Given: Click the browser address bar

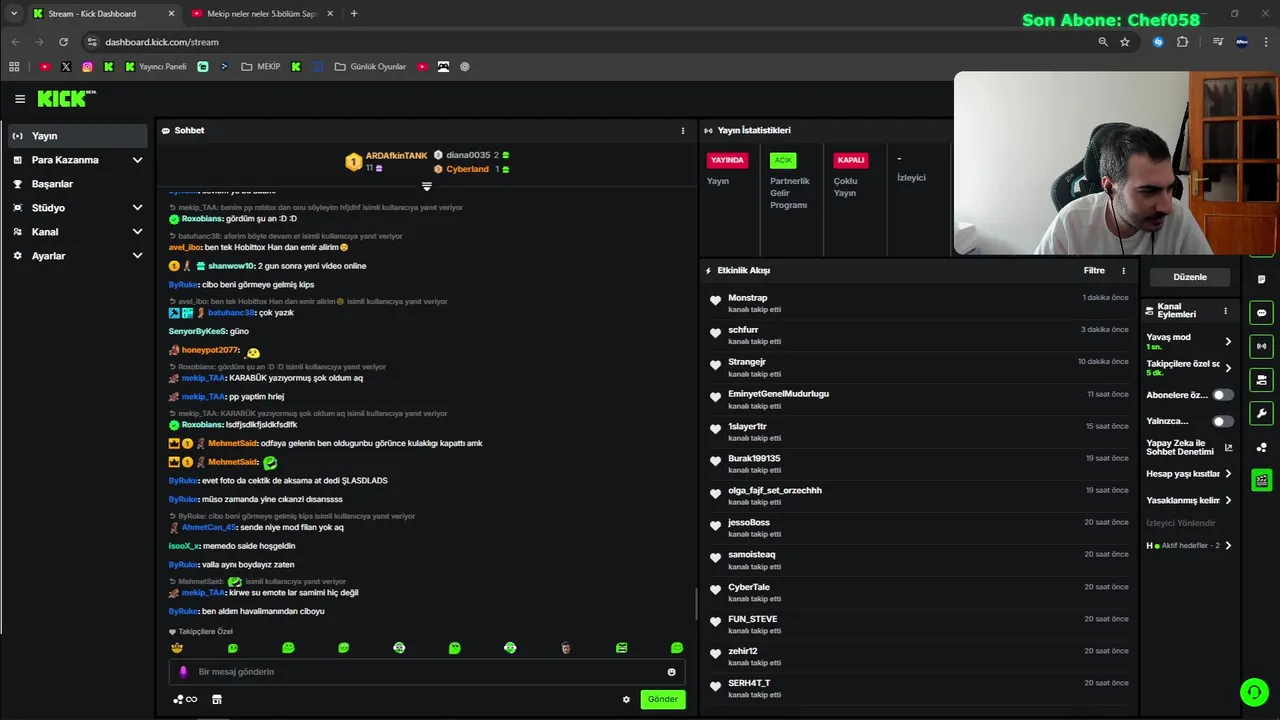Looking at the screenshot, I should pos(590,42).
